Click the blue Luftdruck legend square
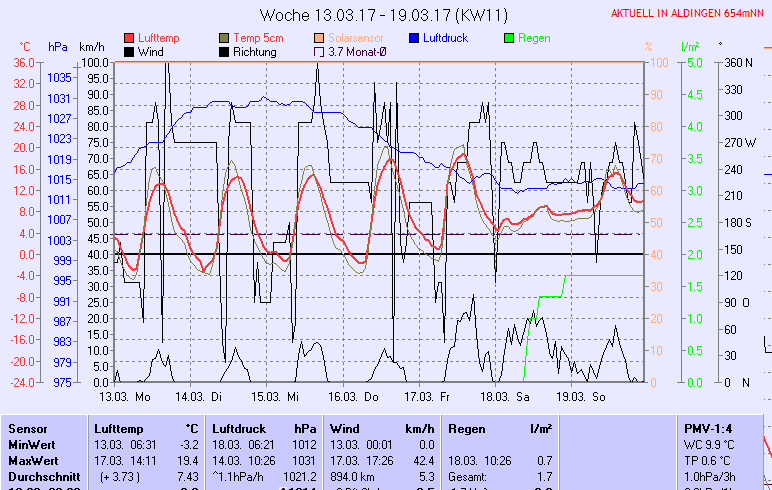The width and height of the screenshot is (772, 490). (414, 38)
